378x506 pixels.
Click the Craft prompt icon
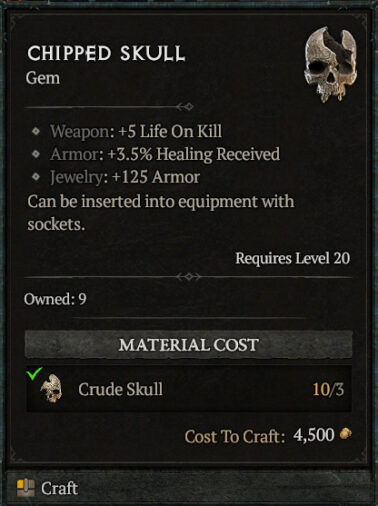click(x=26, y=488)
